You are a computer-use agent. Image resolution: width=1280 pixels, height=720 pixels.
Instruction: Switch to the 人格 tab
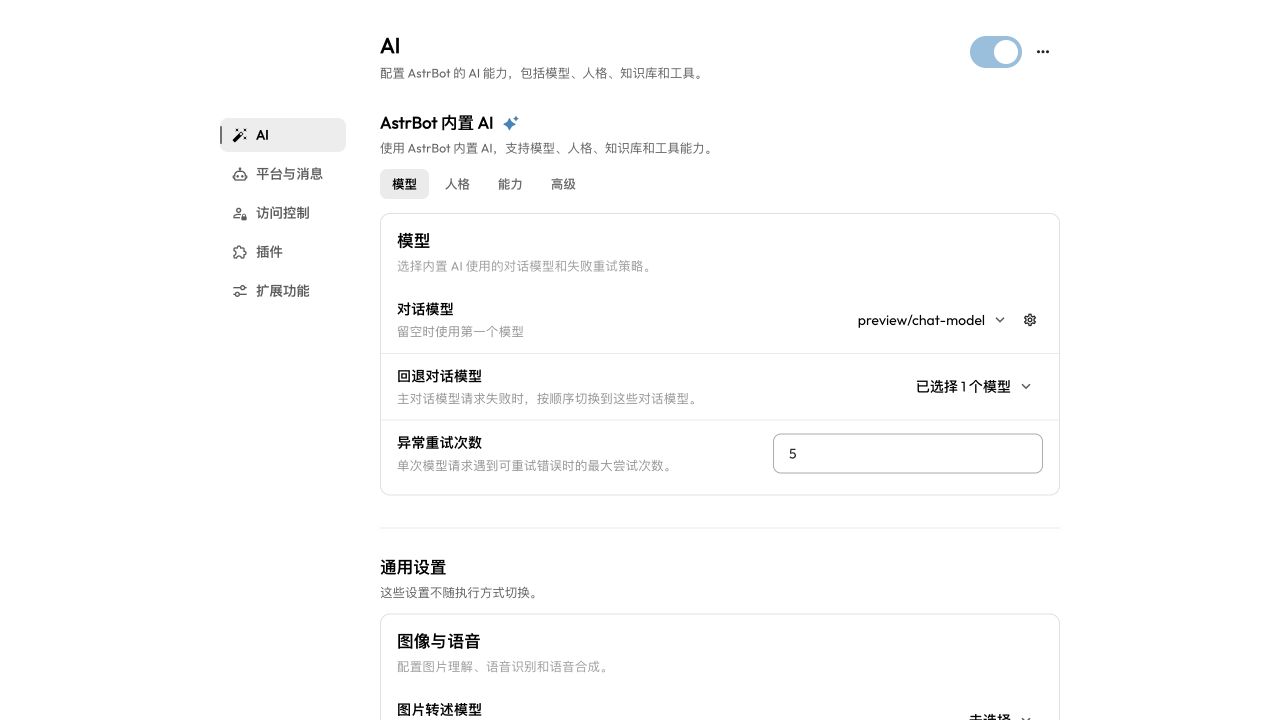[457, 184]
